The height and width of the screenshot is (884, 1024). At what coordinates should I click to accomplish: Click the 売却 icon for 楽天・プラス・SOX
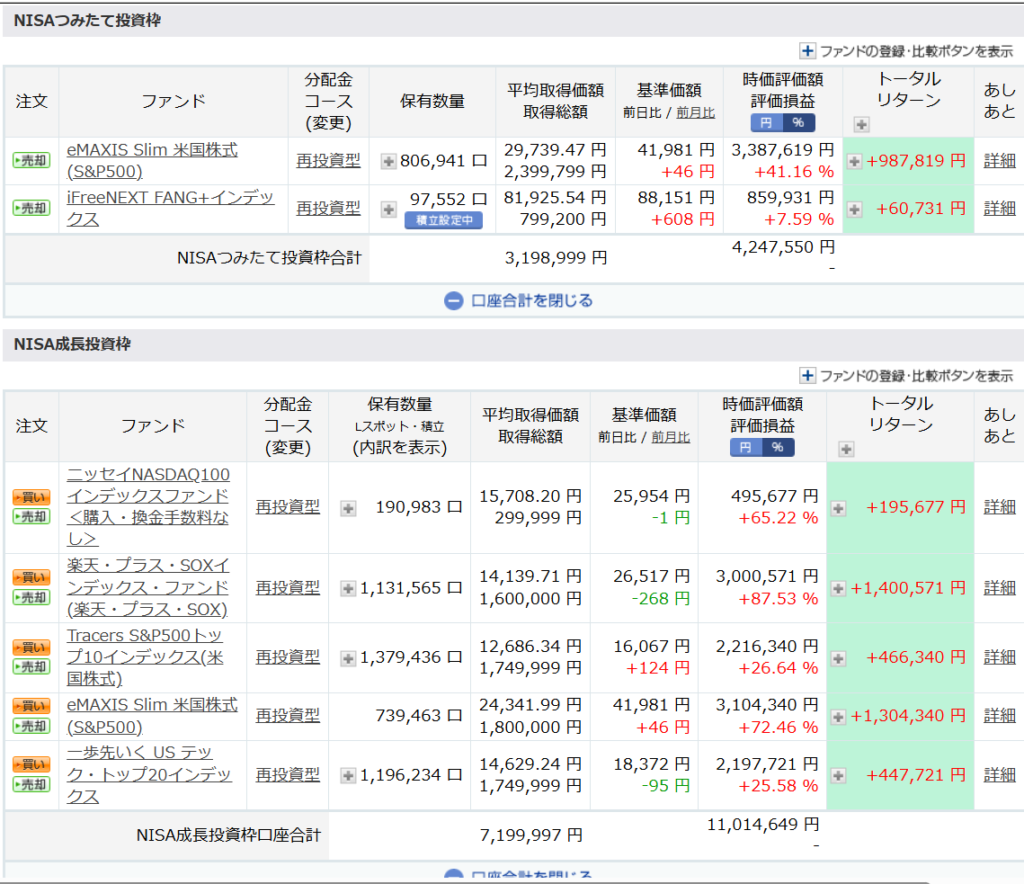click(x=31, y=597)
